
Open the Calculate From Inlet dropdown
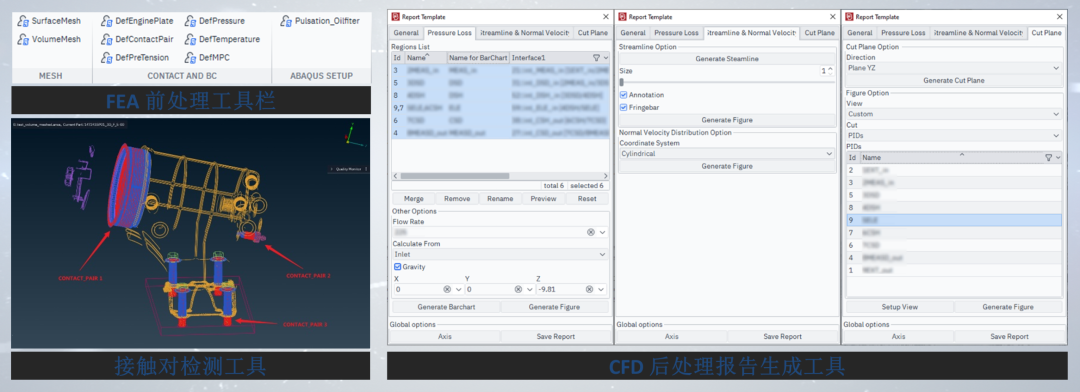pyautogui.click(x=499, y=254)
